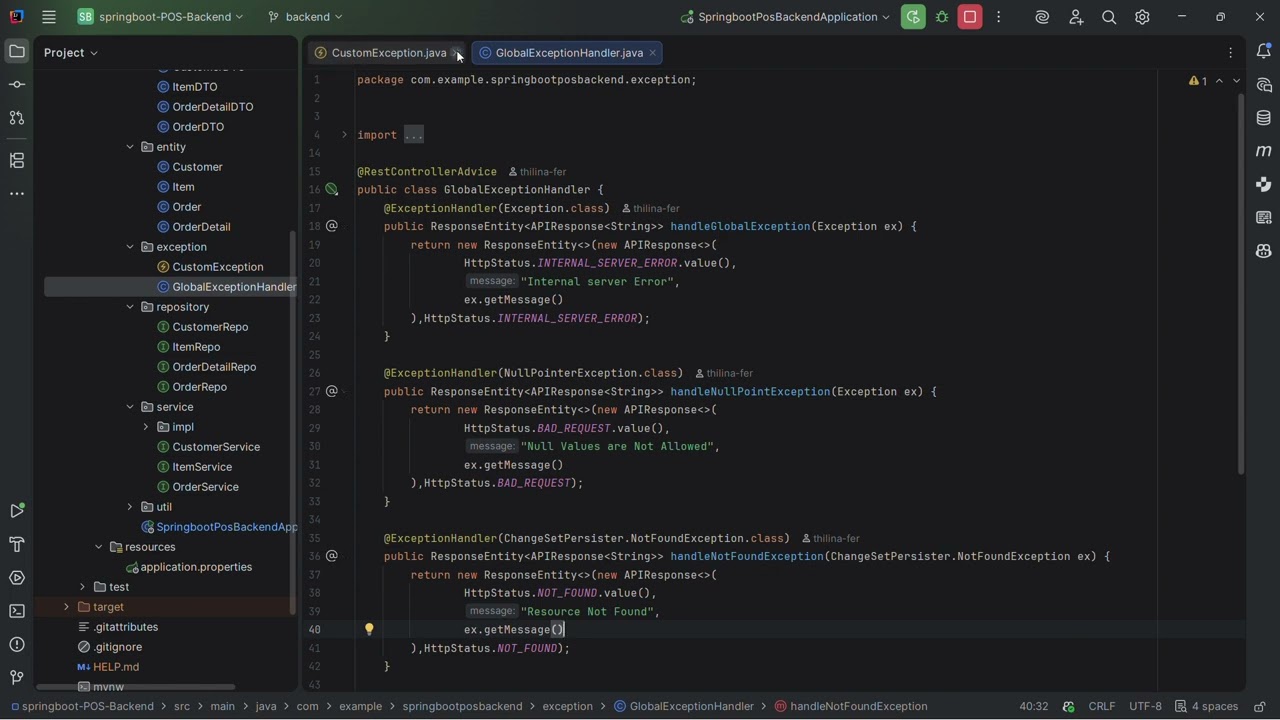The height and width of the screenshot is (720, 1280).
Task: Collapse the repository folder
Action: click(x=130, y=307)
